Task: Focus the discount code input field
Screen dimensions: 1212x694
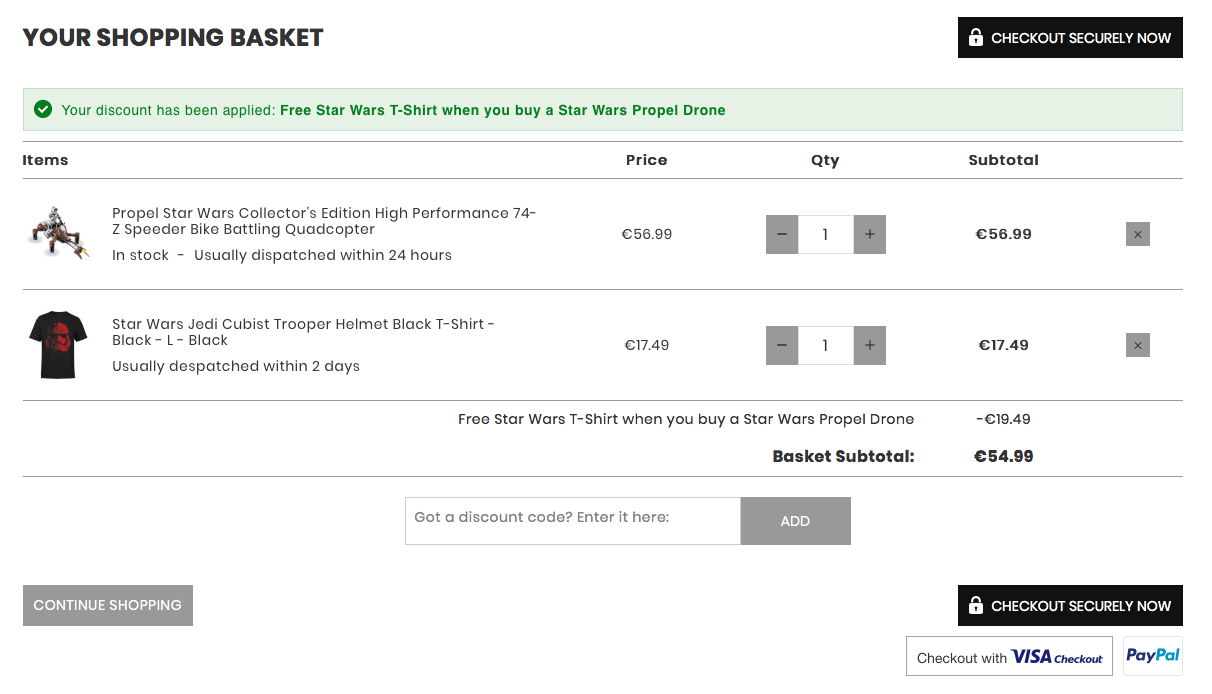Action: [573, 521]
